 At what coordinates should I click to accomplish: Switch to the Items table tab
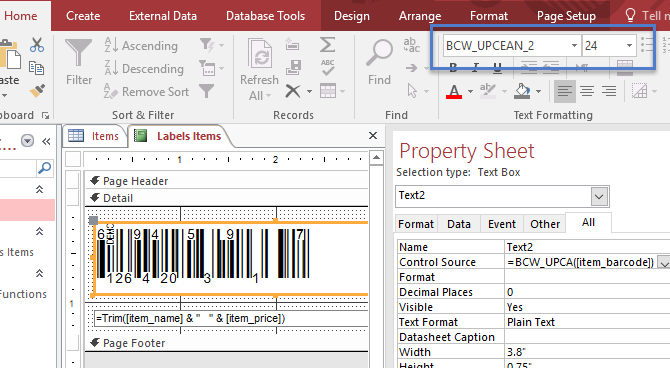[94, 136]
